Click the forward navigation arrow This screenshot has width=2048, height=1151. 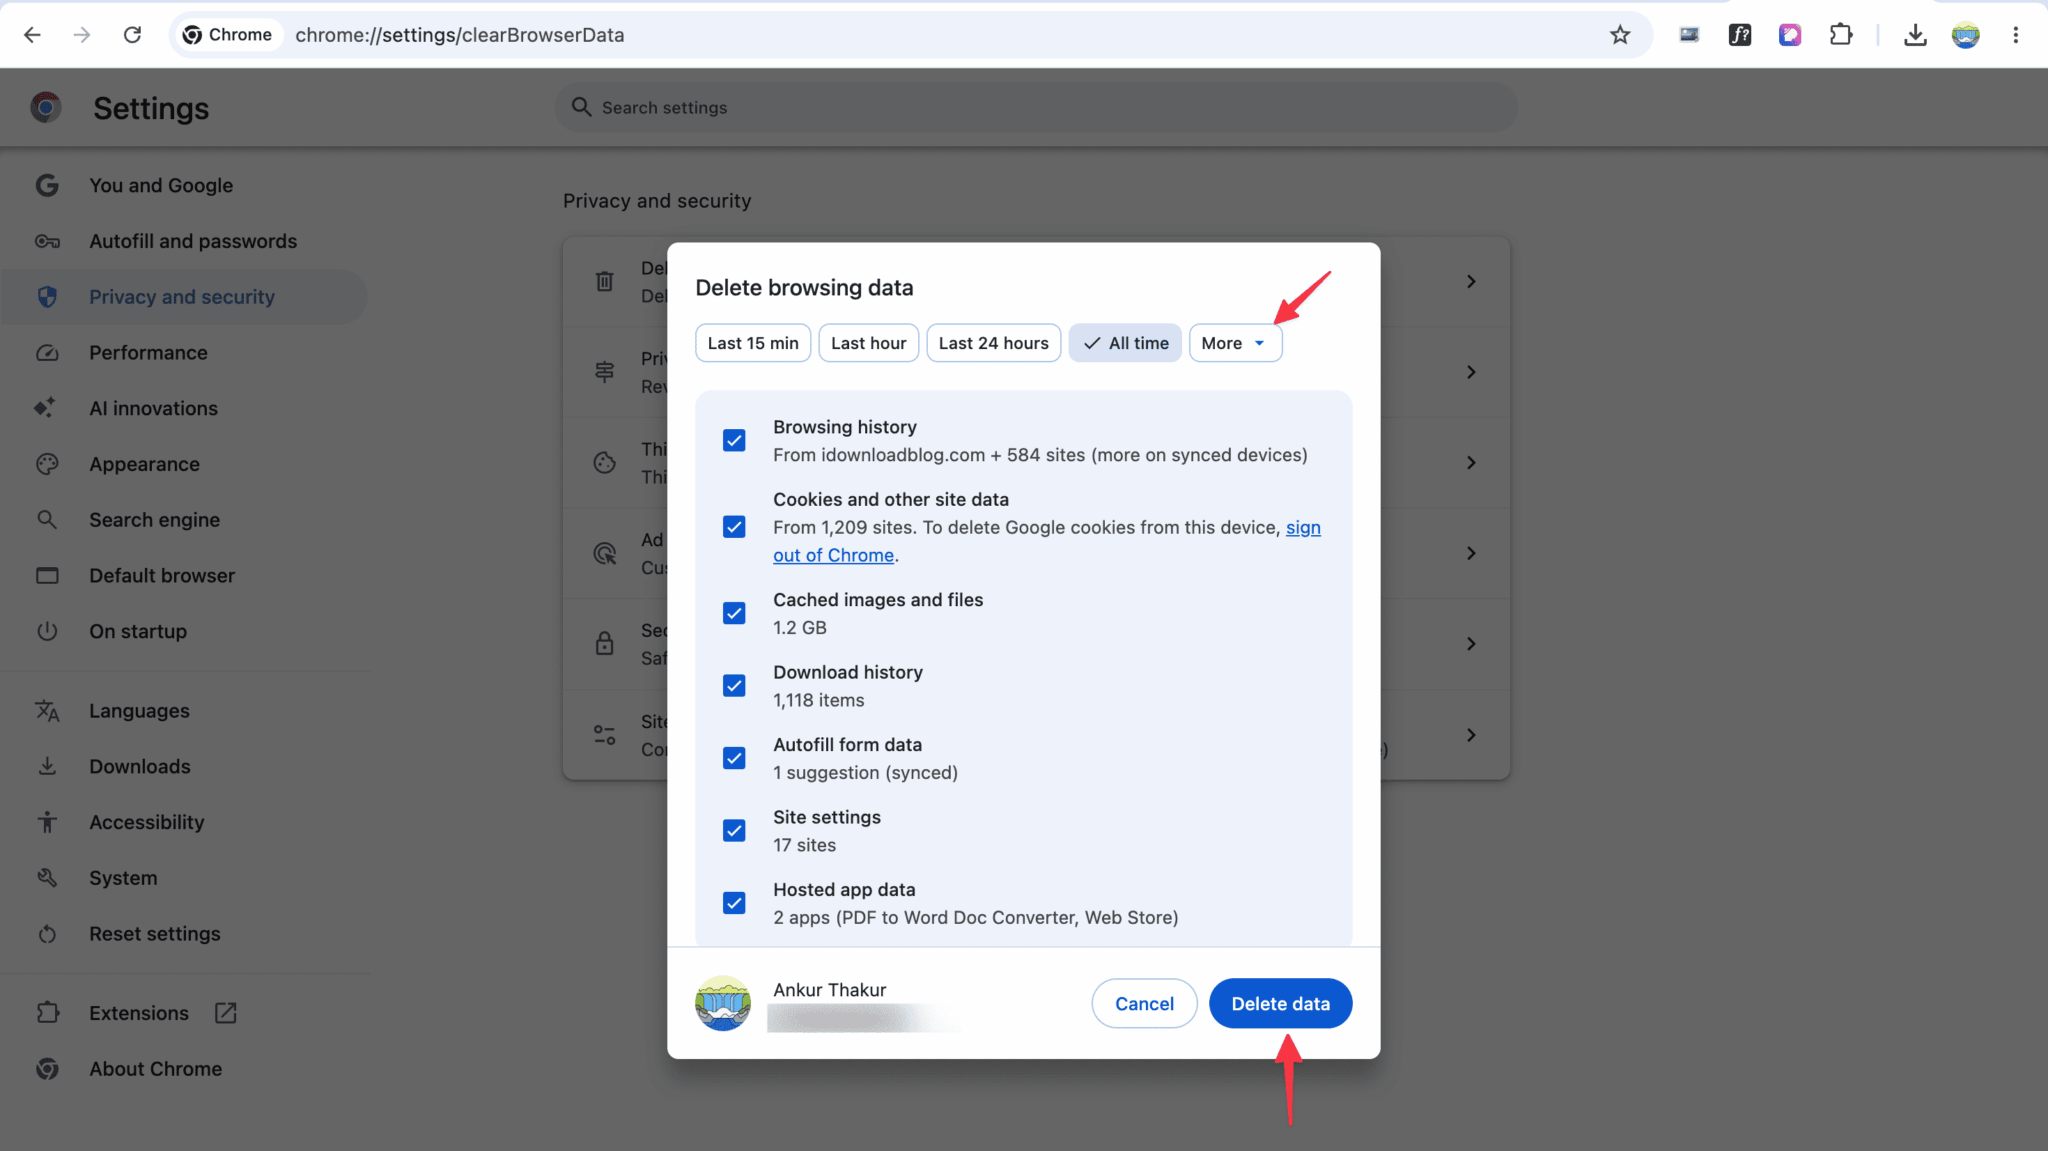pyautogui.click(x=82, y=35)
